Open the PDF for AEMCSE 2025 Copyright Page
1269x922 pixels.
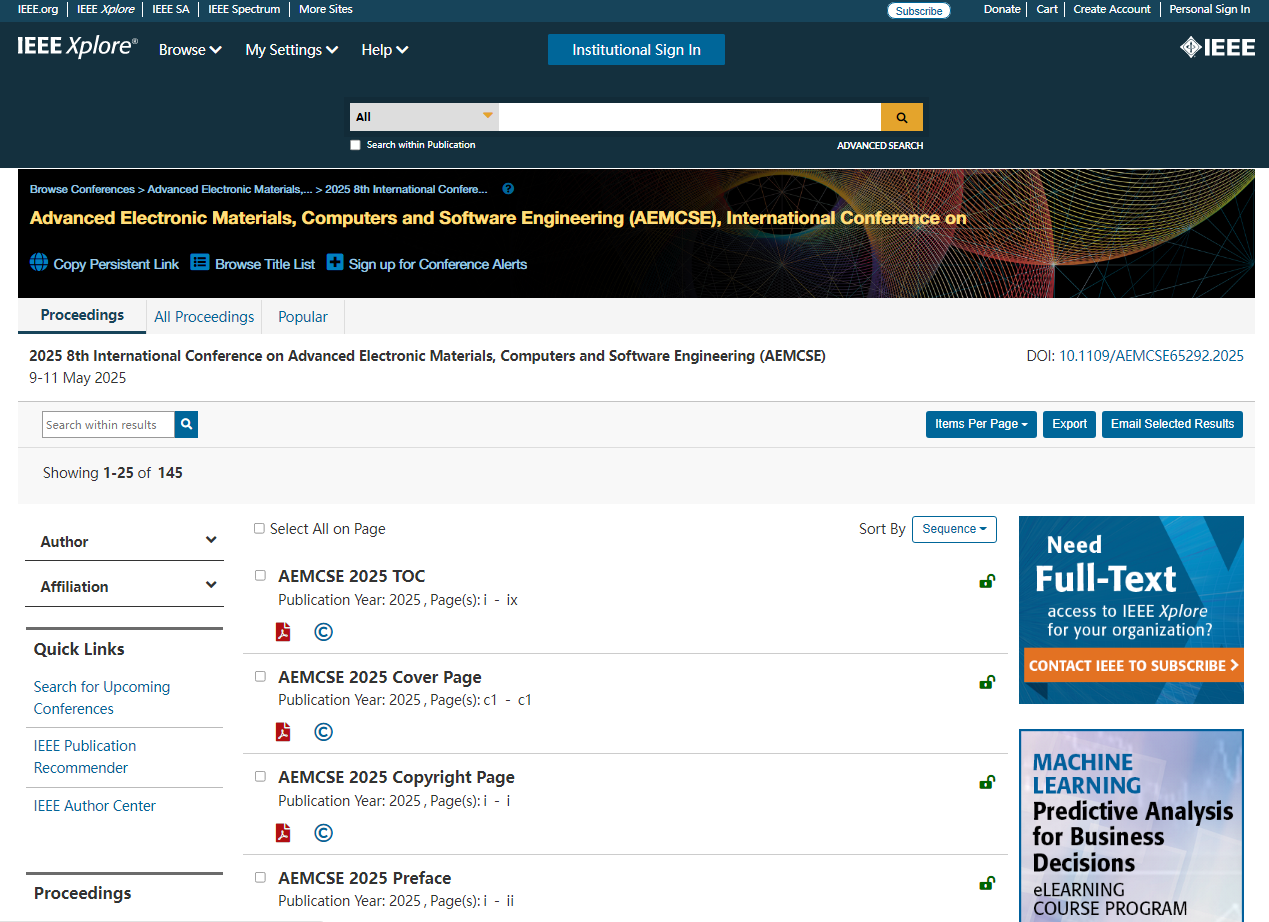click(x=283, y=833)
